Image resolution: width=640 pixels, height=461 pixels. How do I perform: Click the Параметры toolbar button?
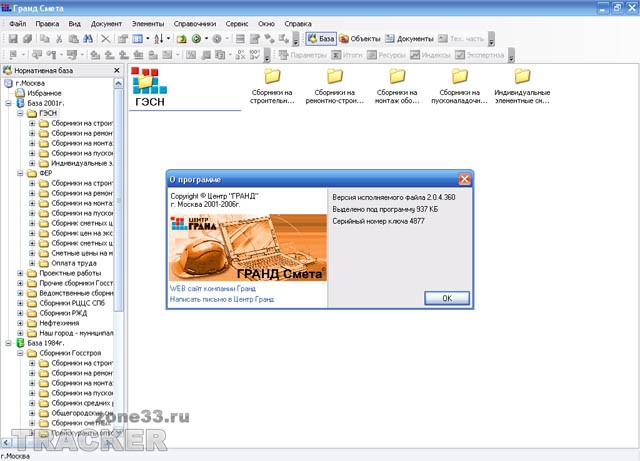pyautogui.click(x=302, y=55)
